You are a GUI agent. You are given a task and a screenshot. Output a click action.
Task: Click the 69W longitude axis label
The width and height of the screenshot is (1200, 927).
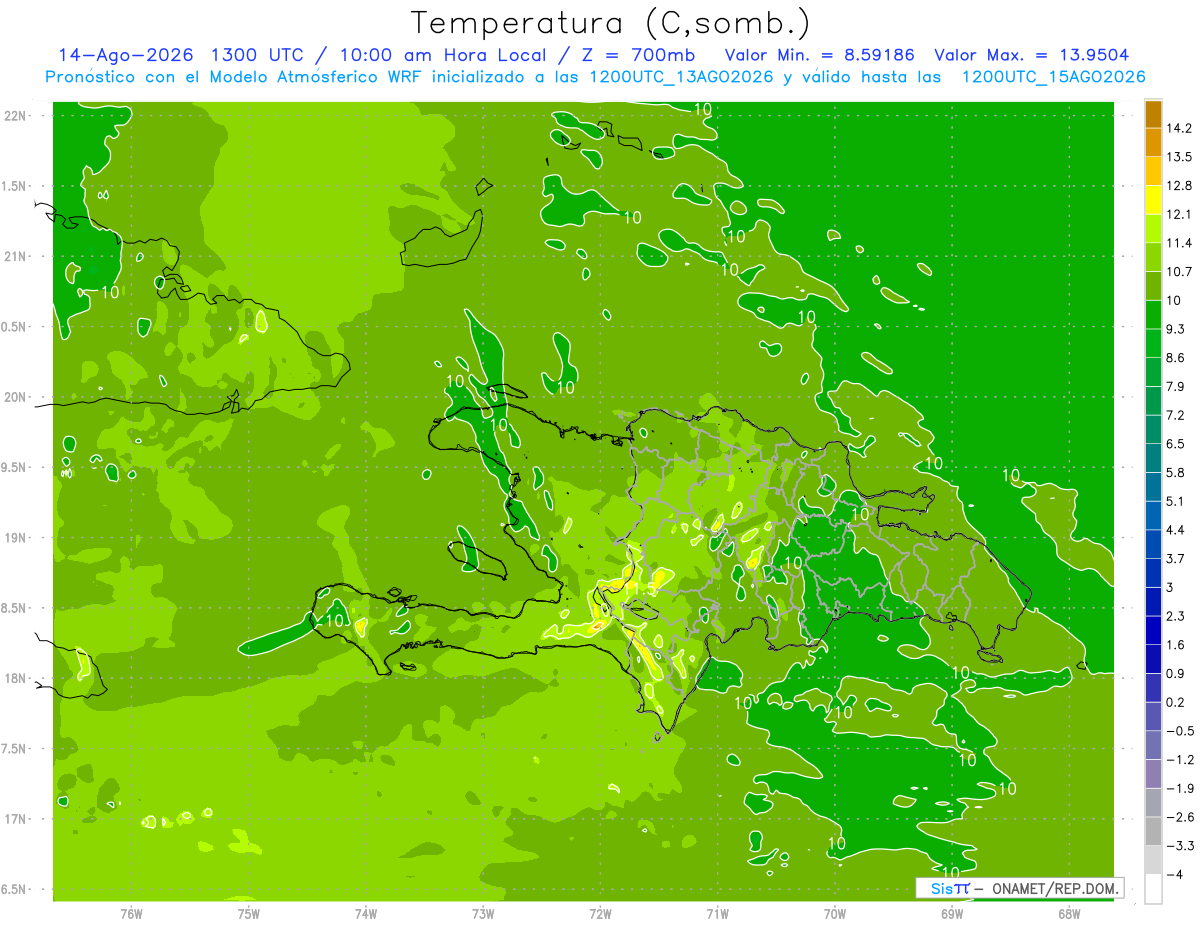[952, 913]
